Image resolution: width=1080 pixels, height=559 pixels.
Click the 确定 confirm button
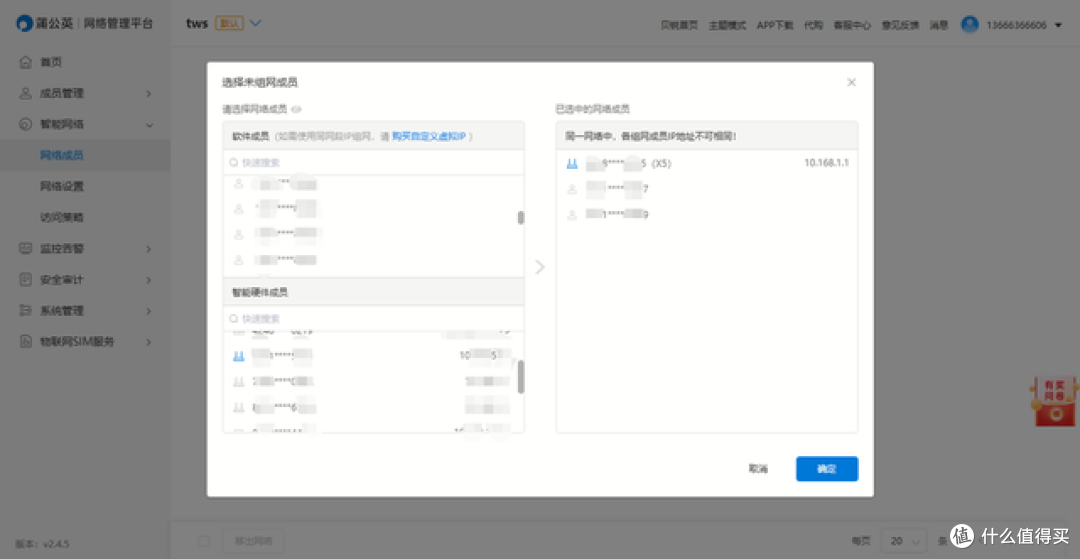pyautogui.click(x=827, y=469)
